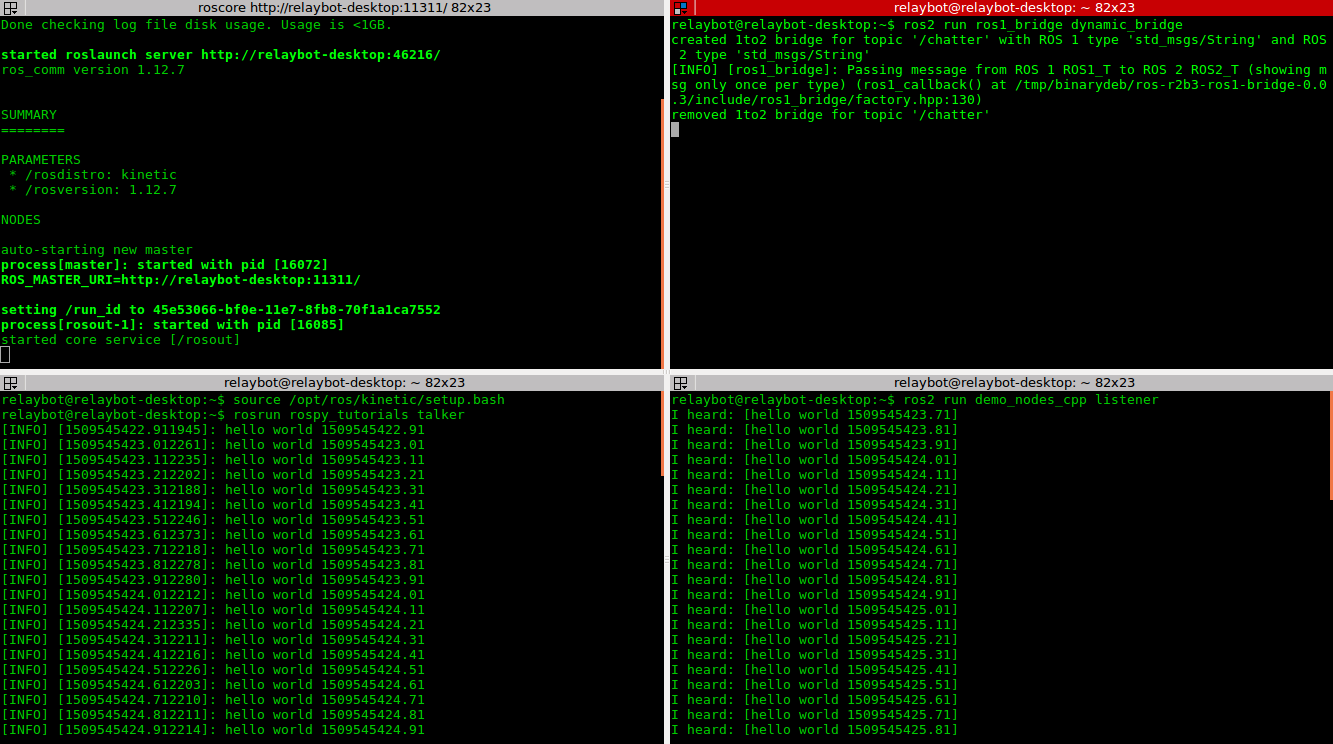
Task: Click the '/rosdistro: kinetic' parameter line
Action: 93,175
